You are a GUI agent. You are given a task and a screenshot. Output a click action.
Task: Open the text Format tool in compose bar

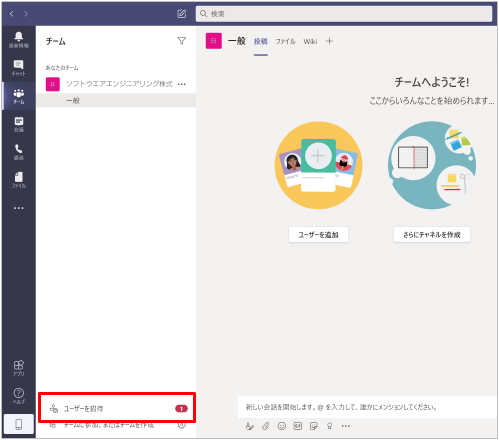249,426
